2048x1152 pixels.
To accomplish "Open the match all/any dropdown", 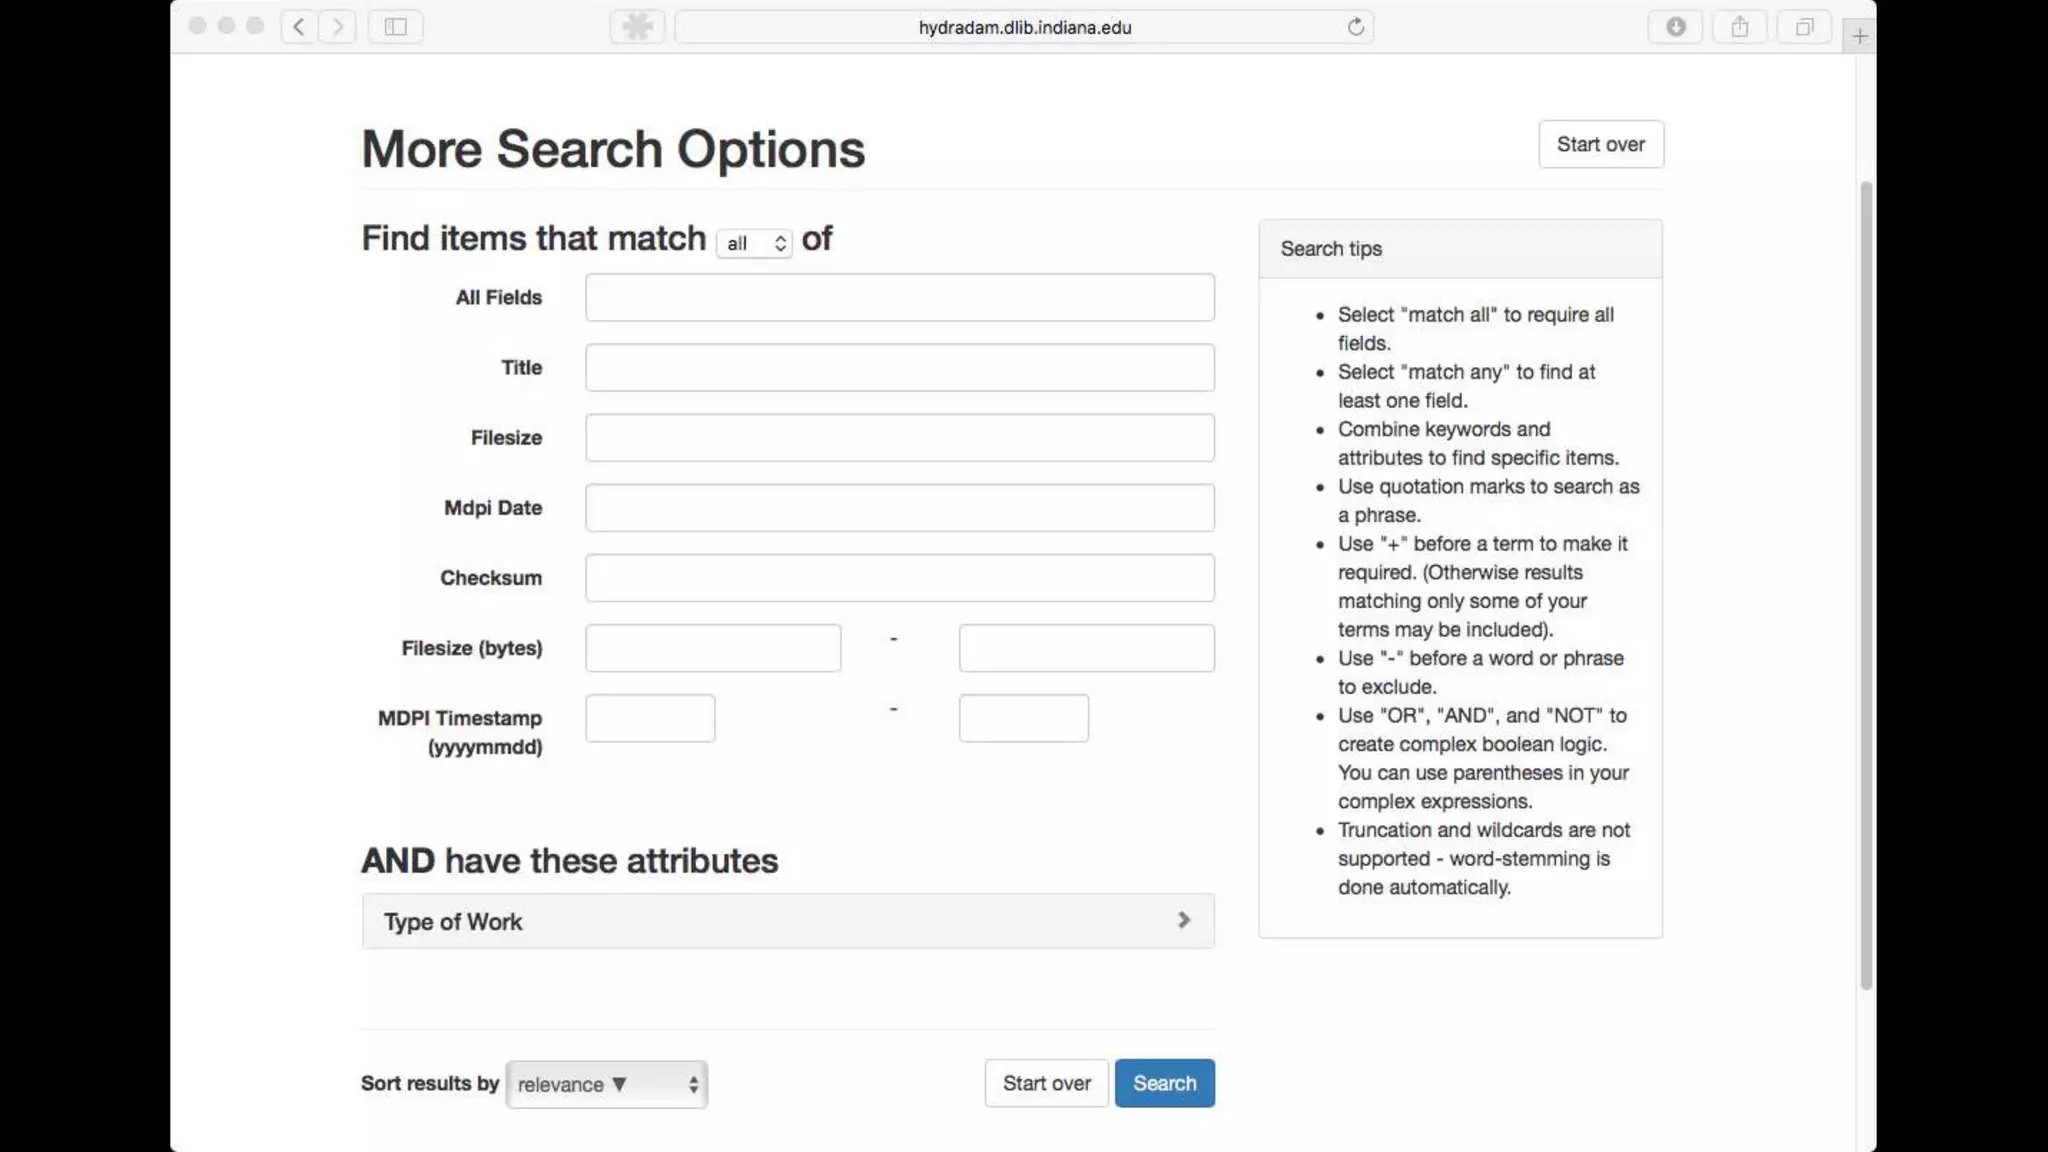I will [x=755, y=243].
